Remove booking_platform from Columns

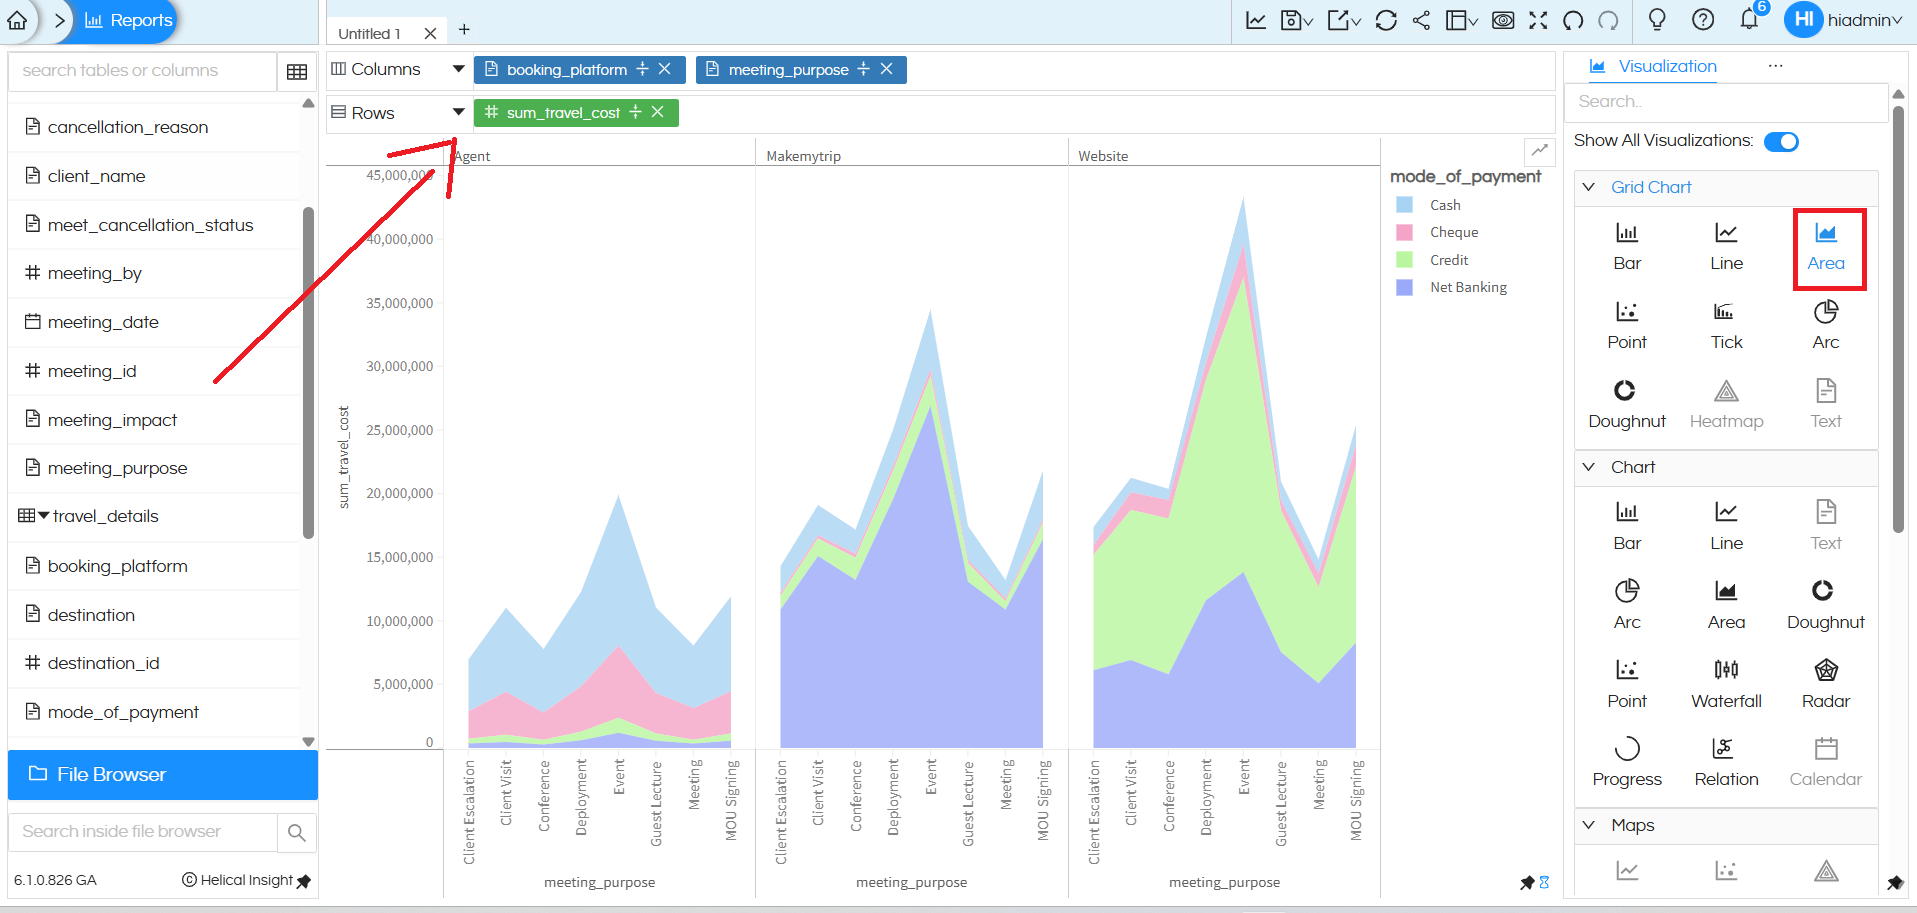coord(665,69)
